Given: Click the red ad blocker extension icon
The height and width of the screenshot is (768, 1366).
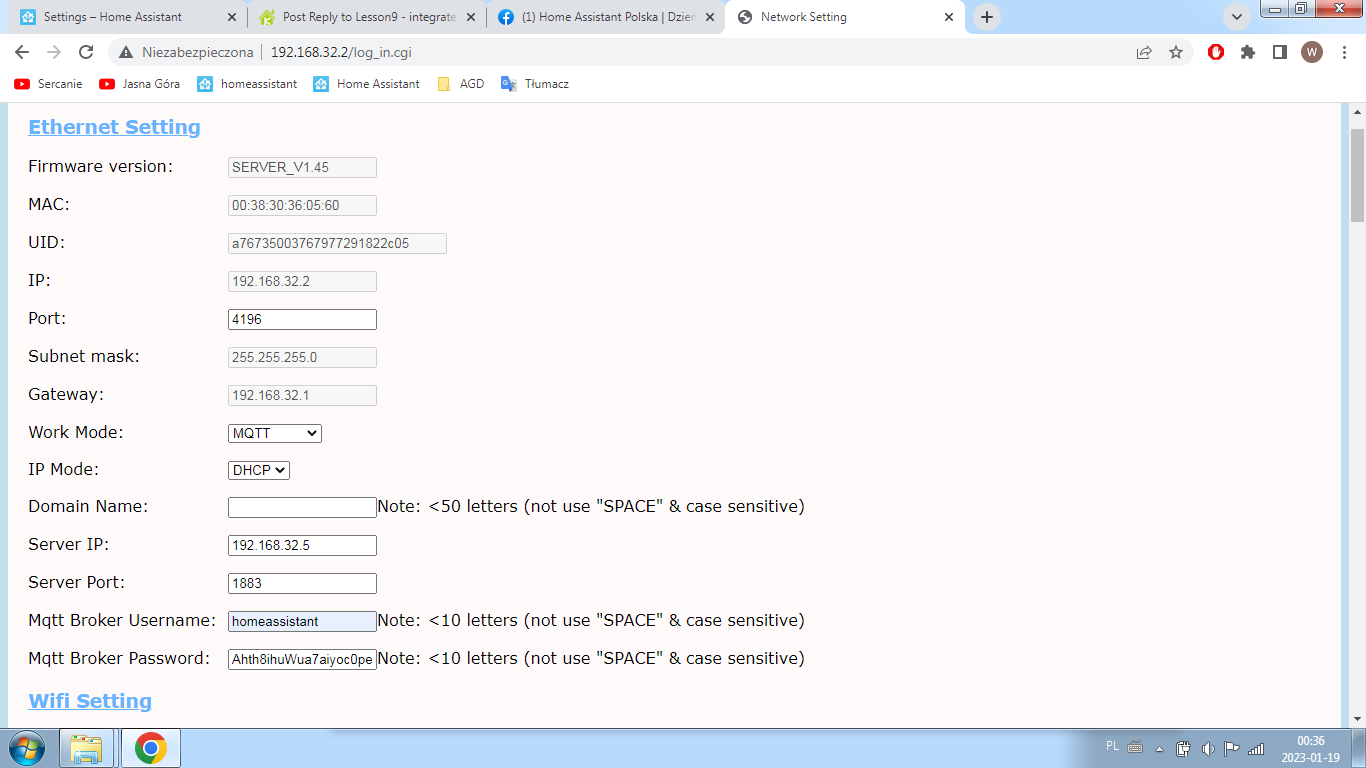Looking at the screenshot, I should click(x=1216, y=52).
